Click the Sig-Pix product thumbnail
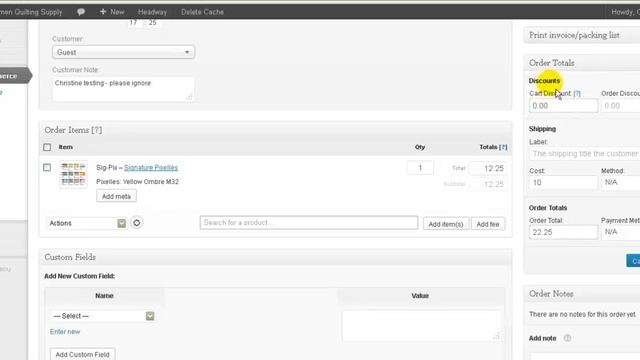Viewport: 640px width, 360px height. [x=73, y=174]
